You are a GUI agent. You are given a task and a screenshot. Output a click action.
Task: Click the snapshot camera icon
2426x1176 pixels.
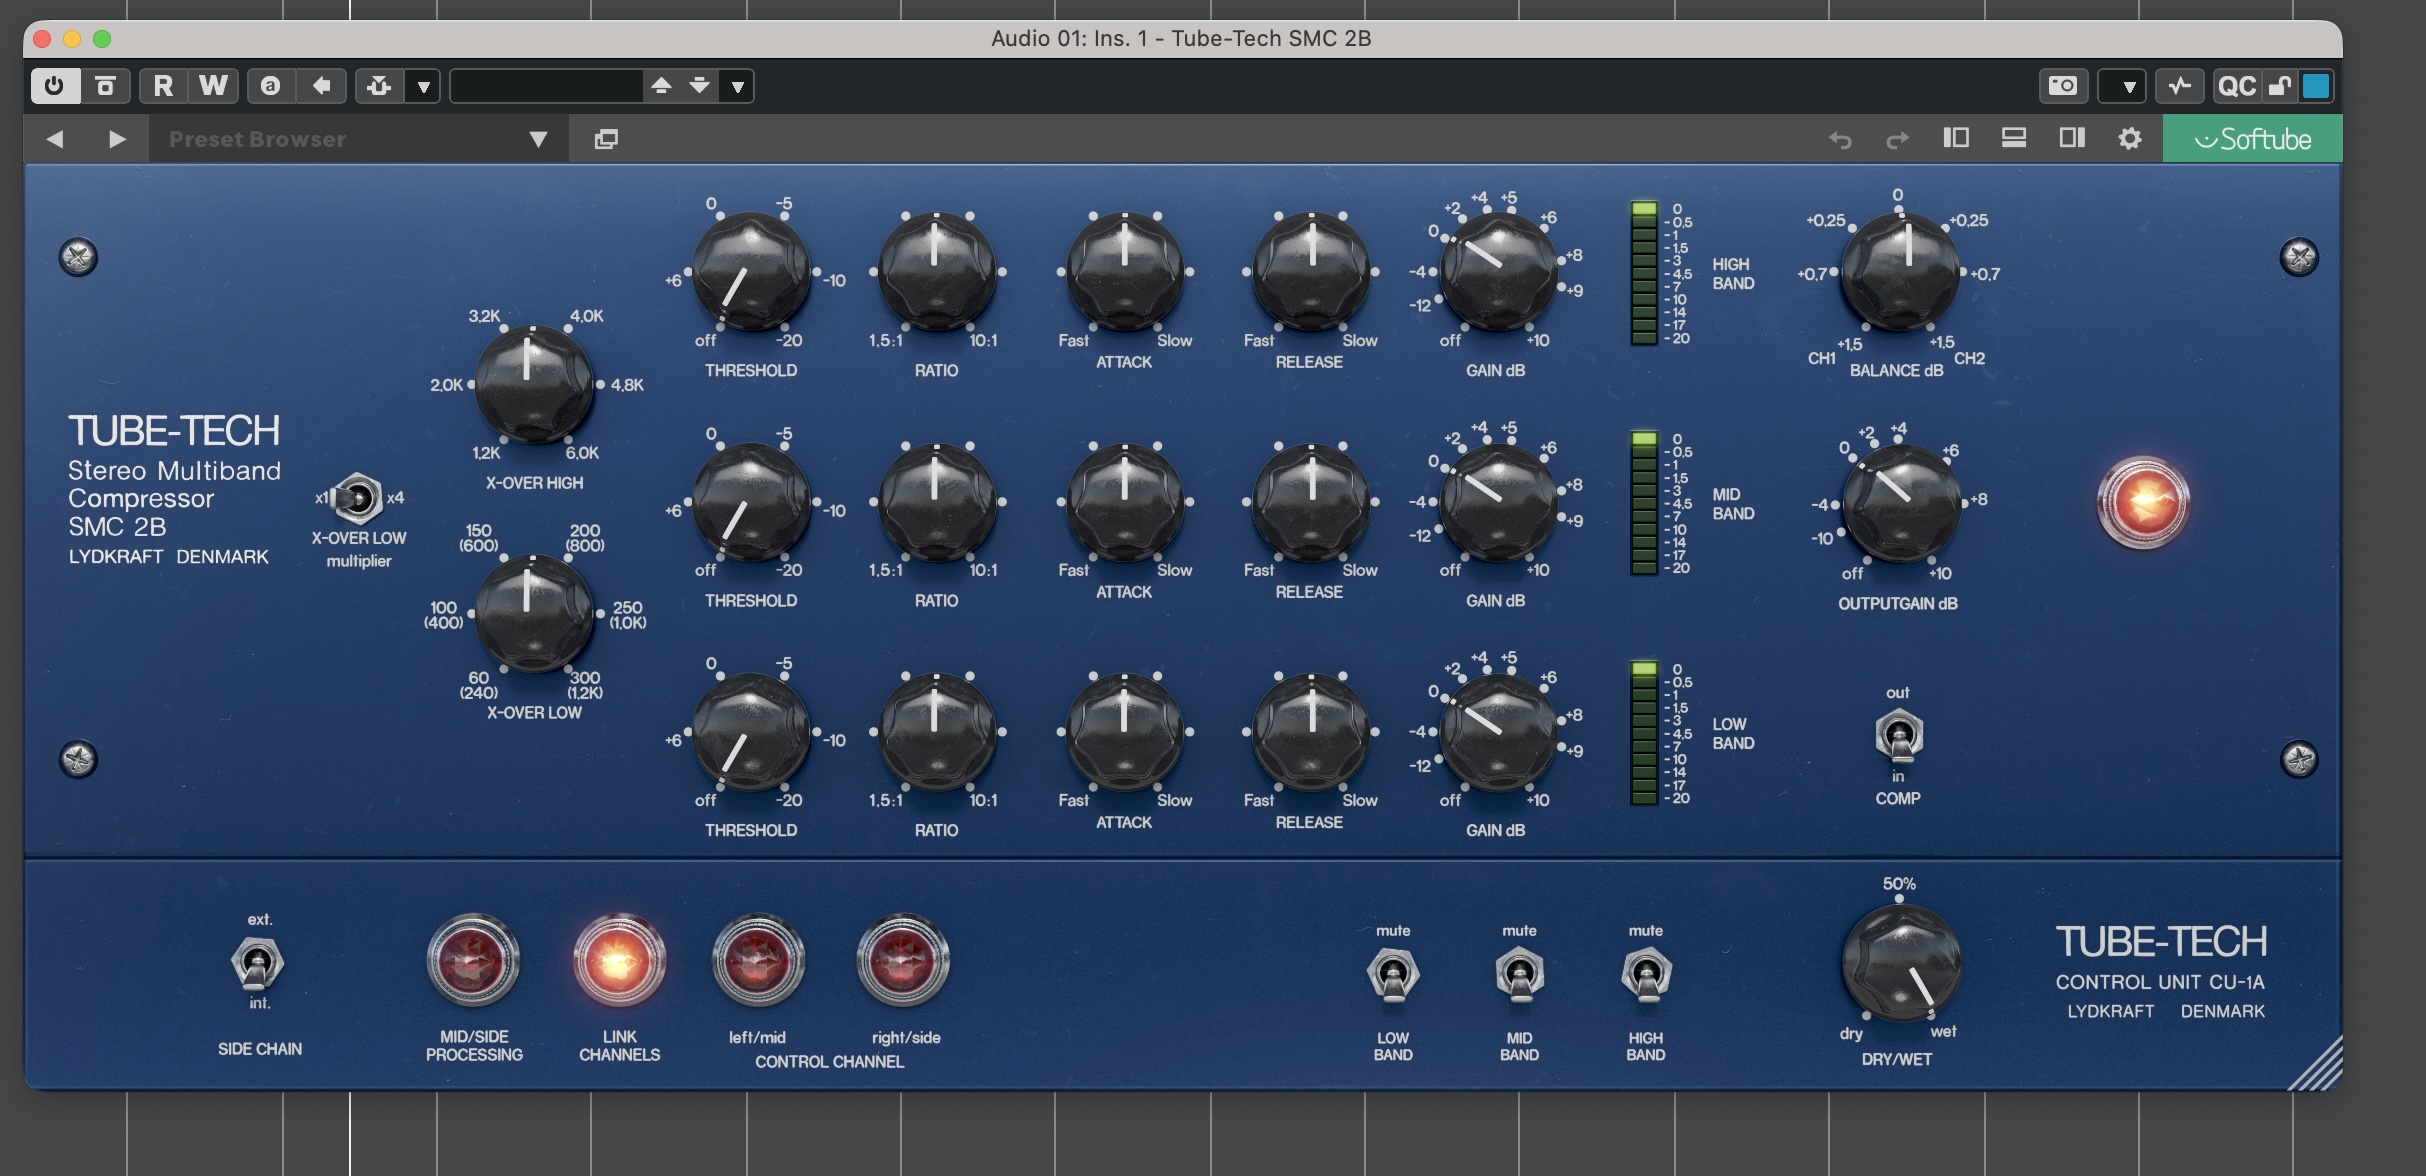[2063, 86]
